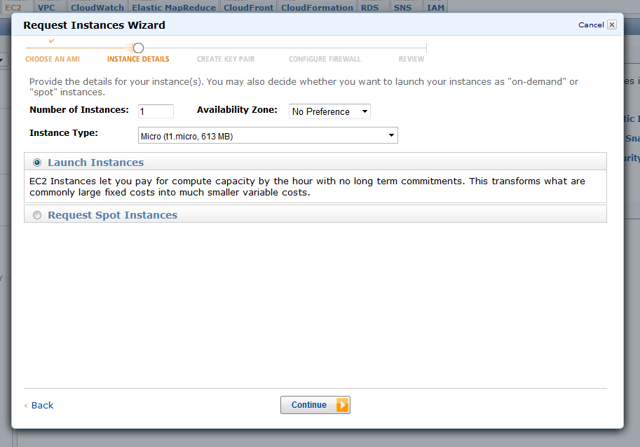640x447 pixels.
Task: Select the Launch Instances radio button
Action: click(37, 162)
